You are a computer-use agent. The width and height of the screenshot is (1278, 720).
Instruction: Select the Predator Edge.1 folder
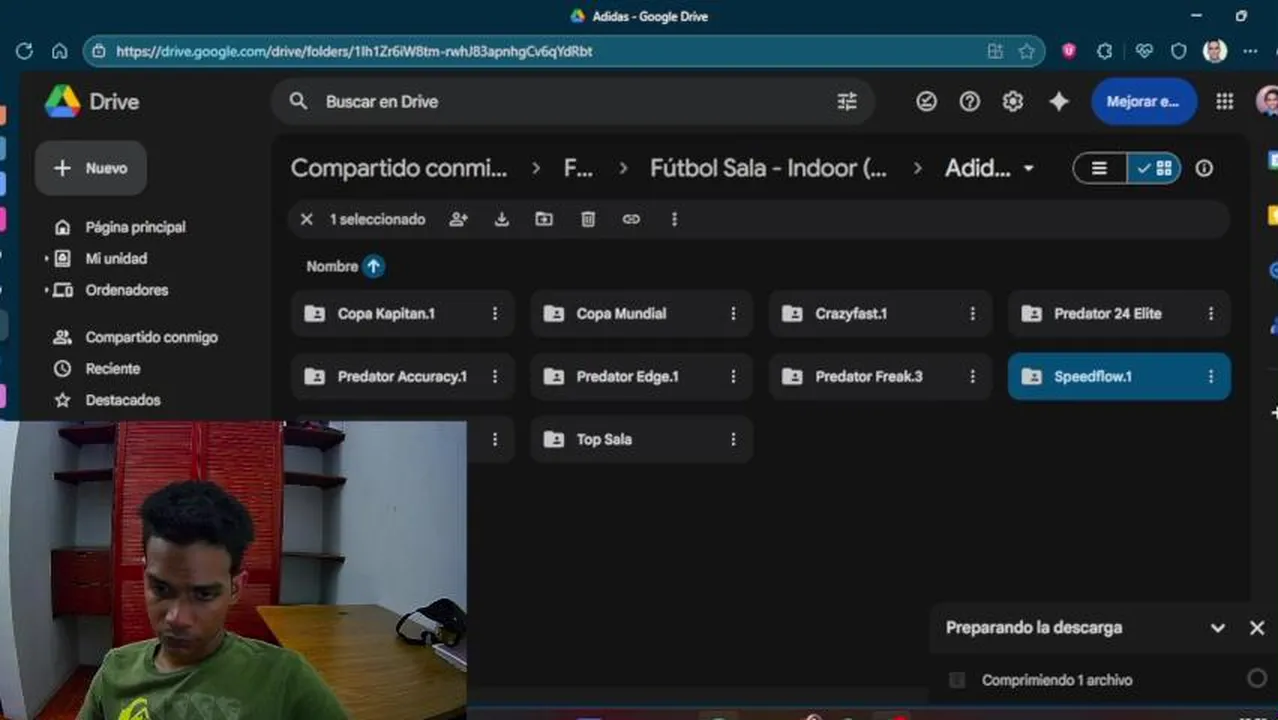(641, 376)
